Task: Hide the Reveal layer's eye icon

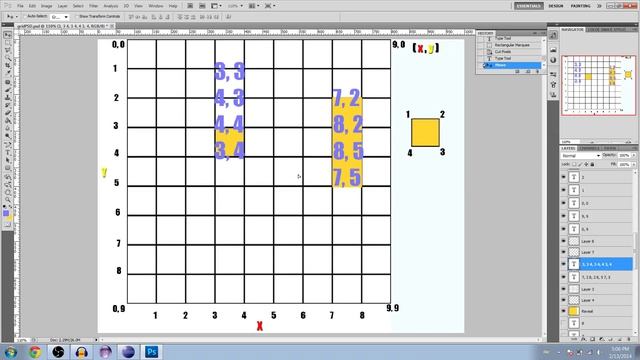Action: coord(564,311)
